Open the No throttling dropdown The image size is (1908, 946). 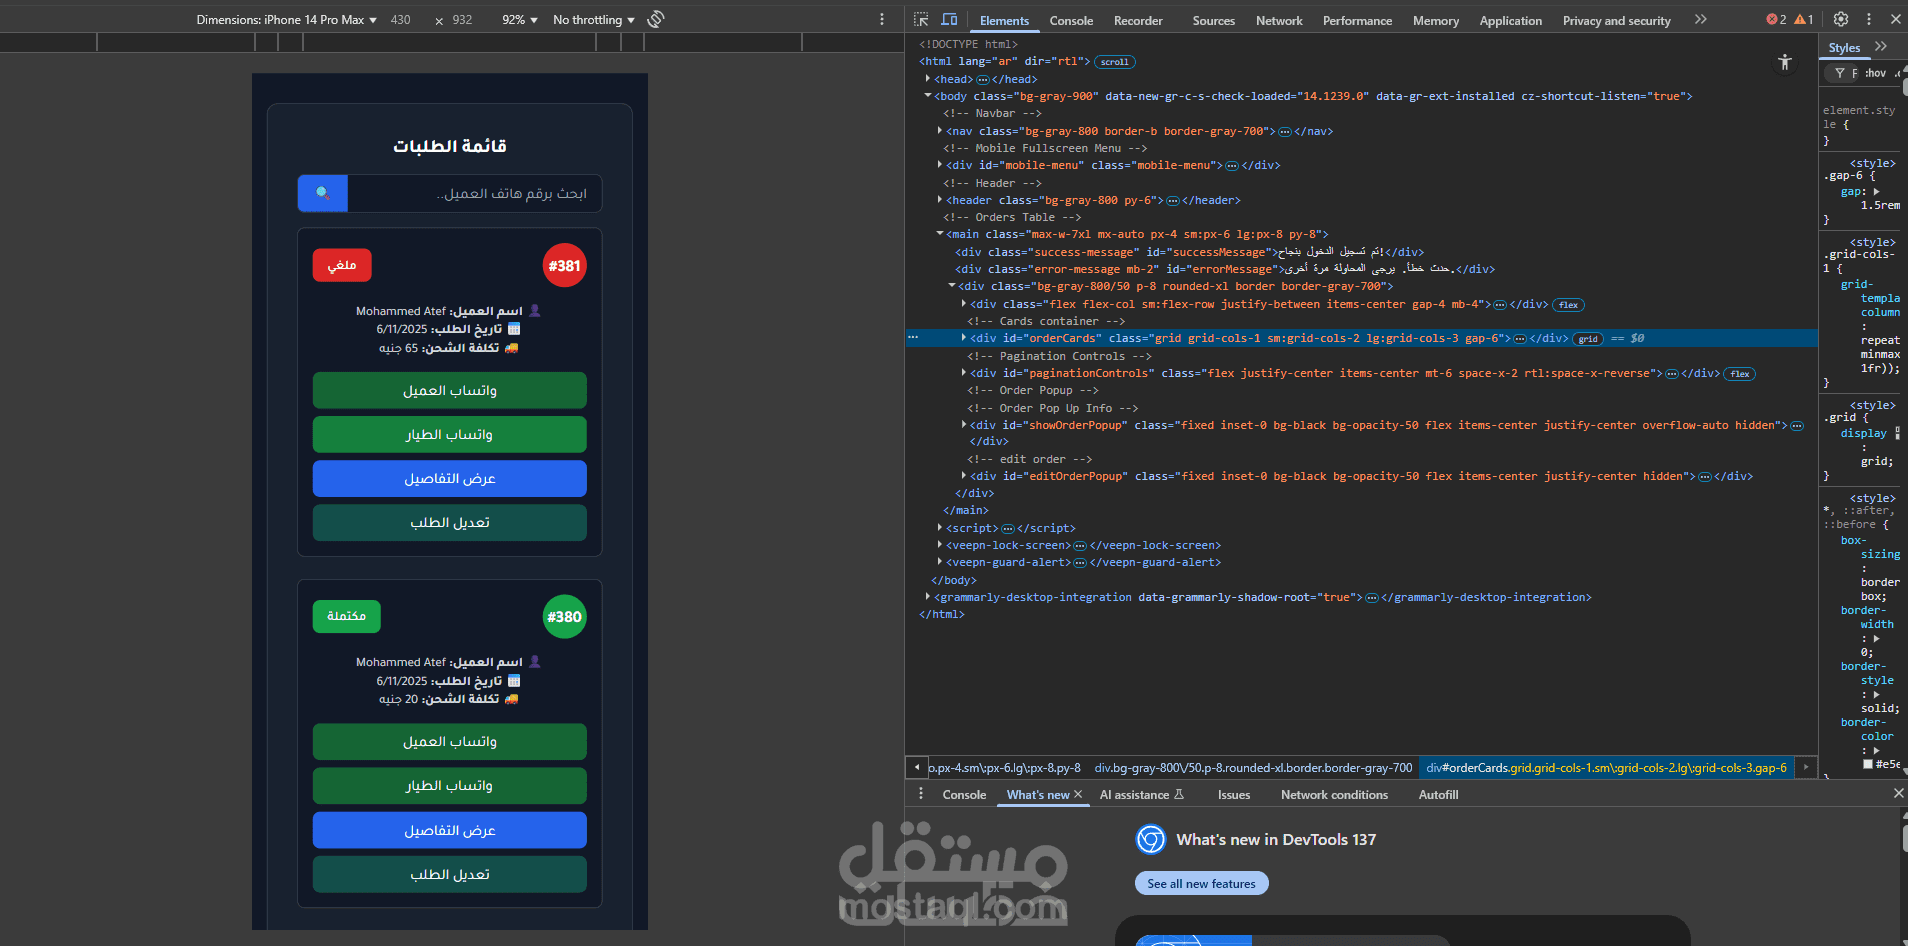(x=594, y=20)
